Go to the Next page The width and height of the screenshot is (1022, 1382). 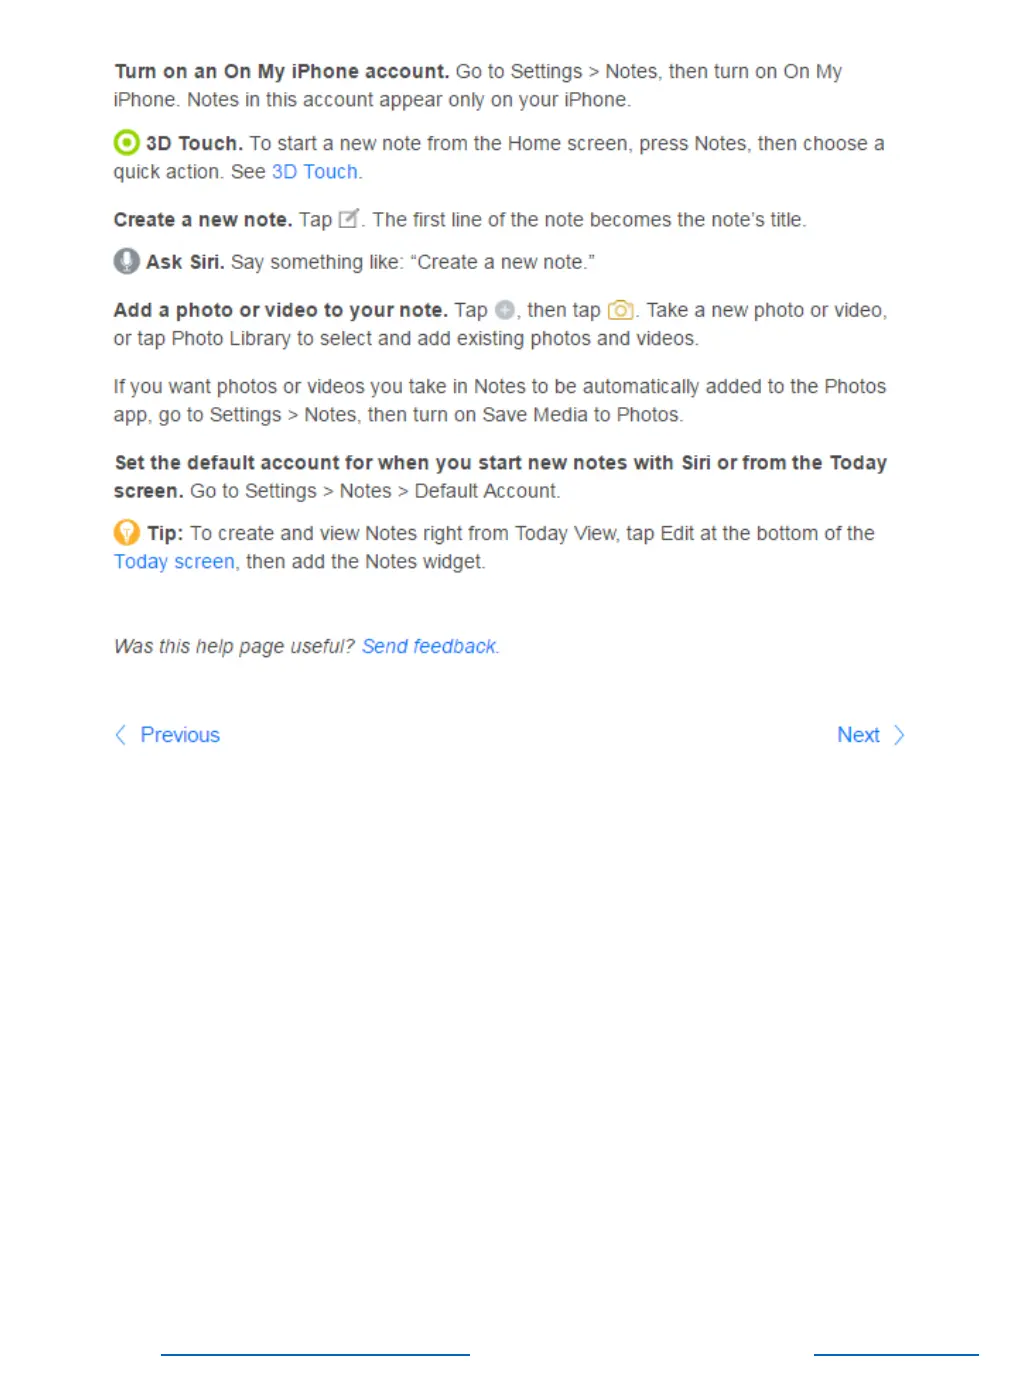[x=858, y=735]
